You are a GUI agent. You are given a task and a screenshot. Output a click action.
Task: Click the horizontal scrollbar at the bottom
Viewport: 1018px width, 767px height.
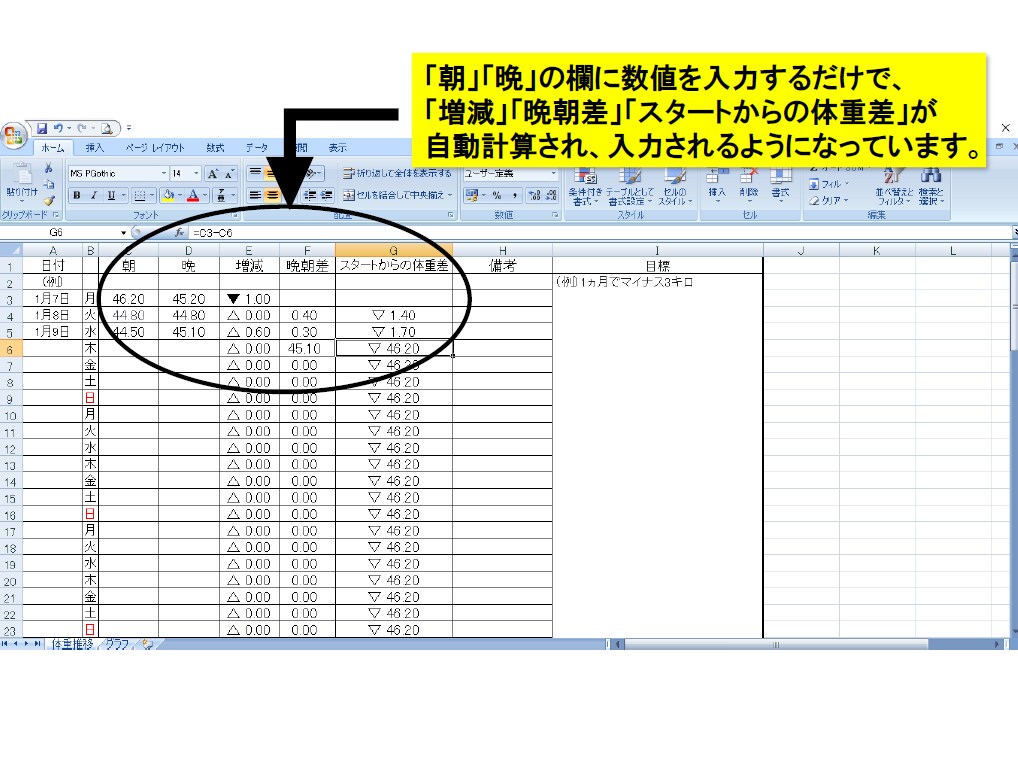(776, 644)
